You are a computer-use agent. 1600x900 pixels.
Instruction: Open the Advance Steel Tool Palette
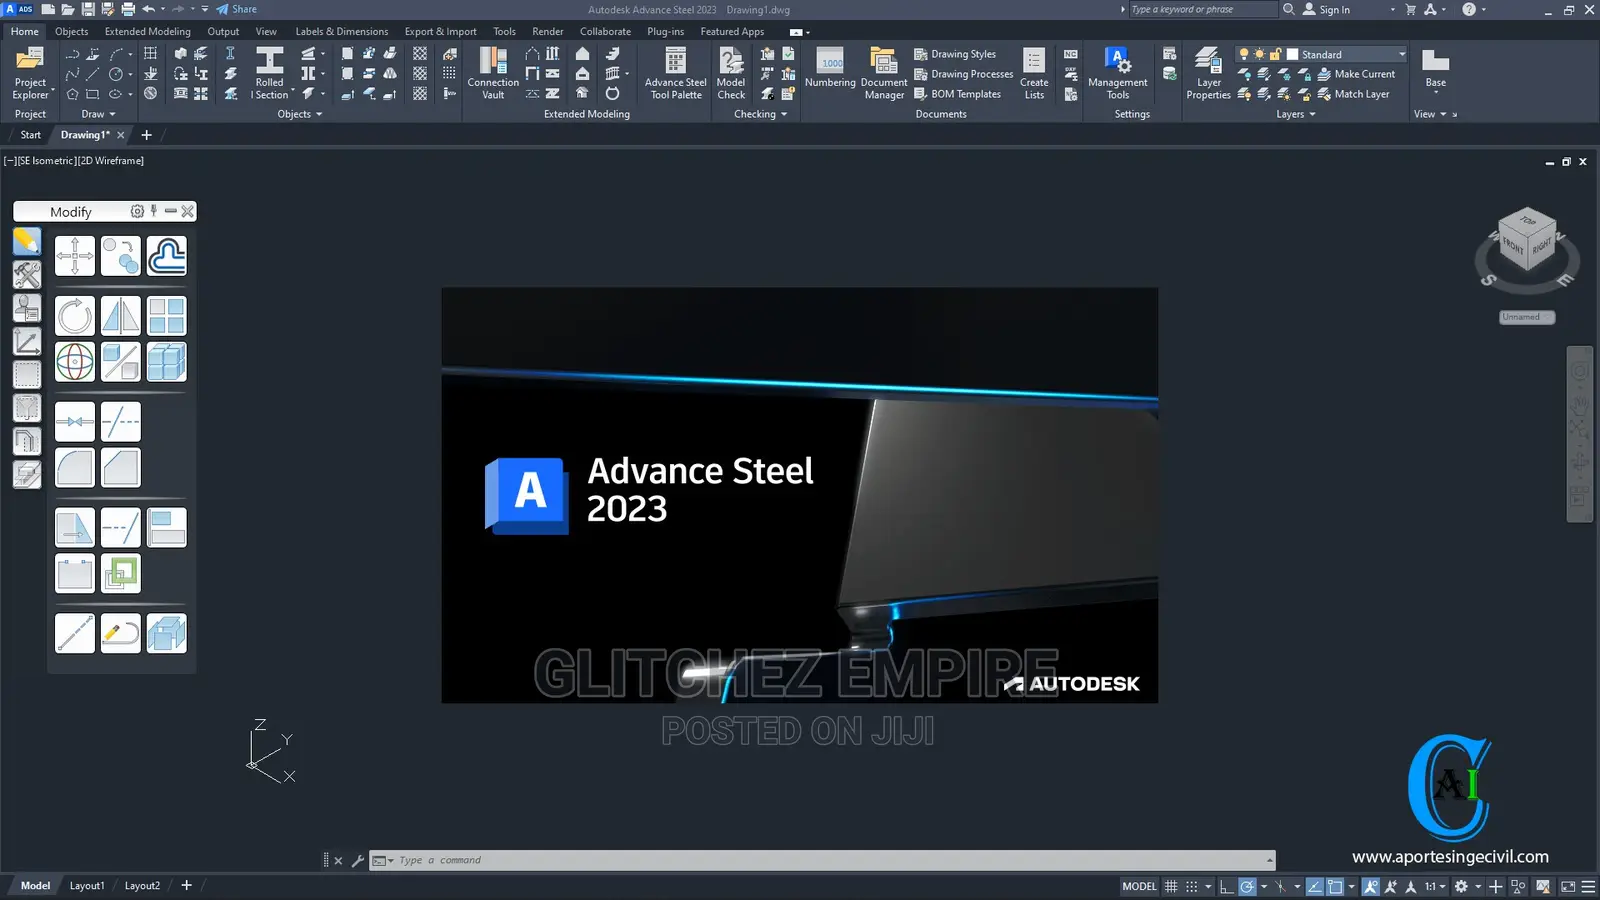pos(676,73)
